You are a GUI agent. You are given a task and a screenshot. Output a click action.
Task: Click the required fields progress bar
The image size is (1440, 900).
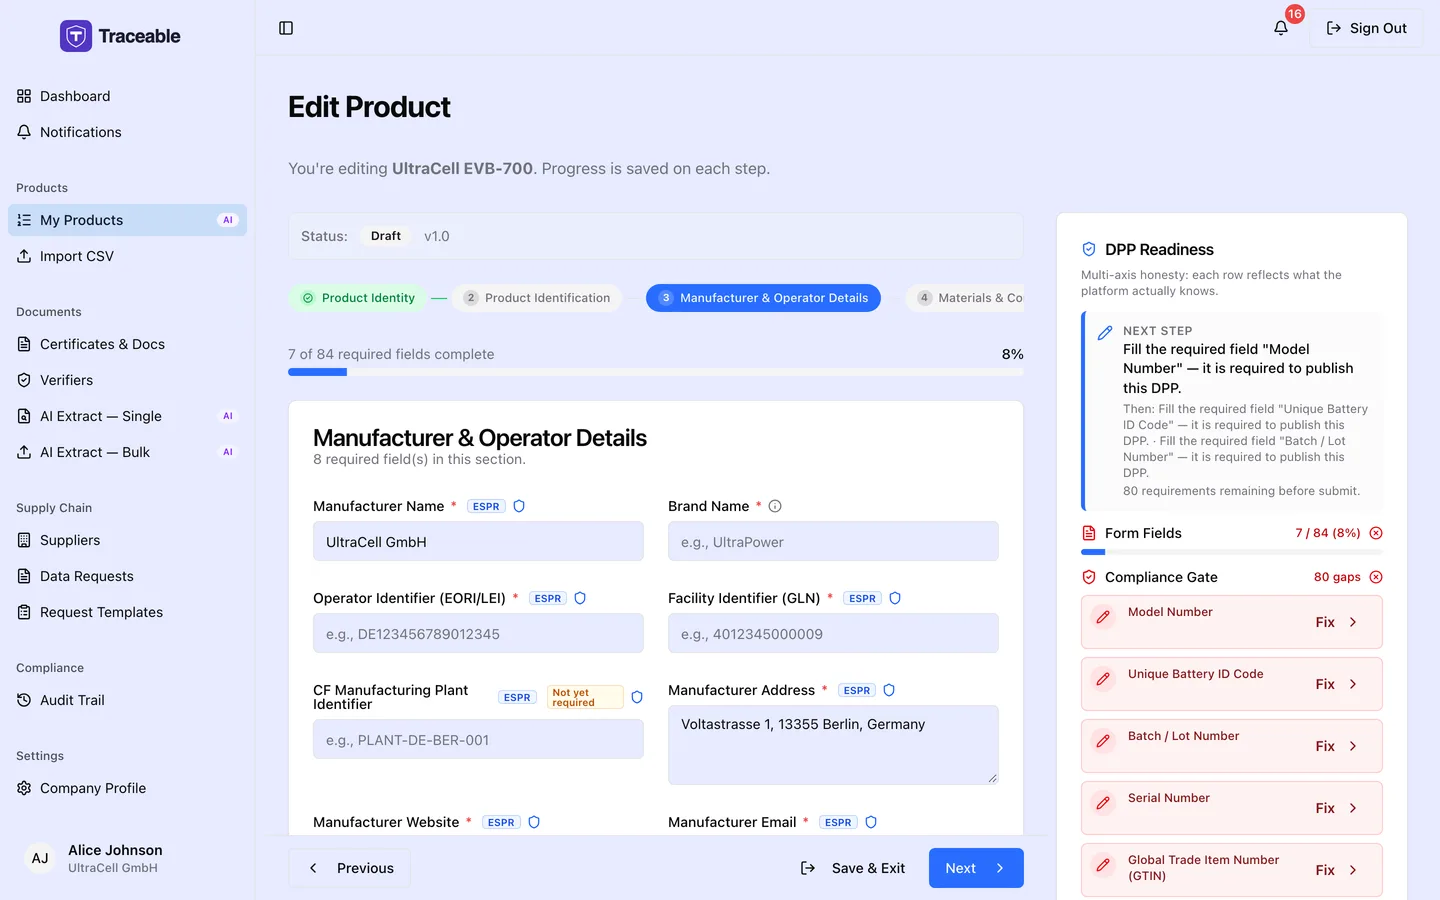[656, 372]
